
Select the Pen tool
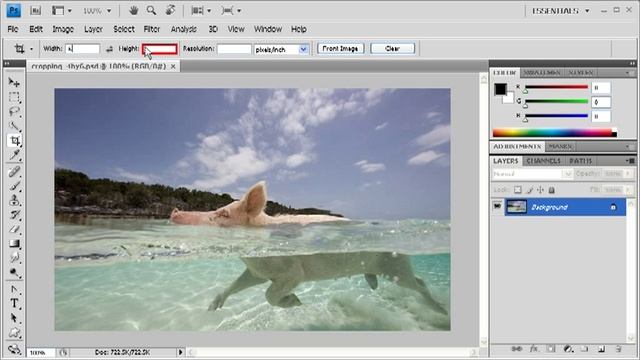point(14,289)
